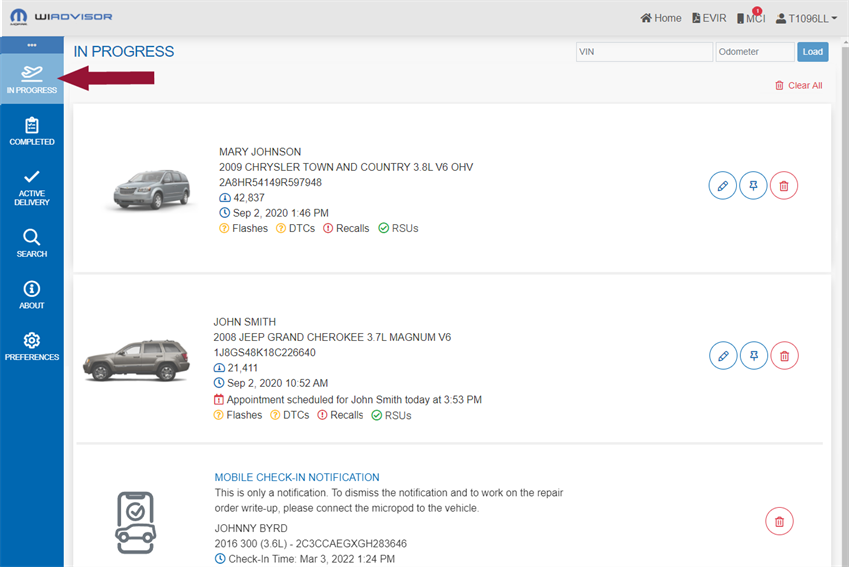Click odometer reading 42,837

(242, 198)
